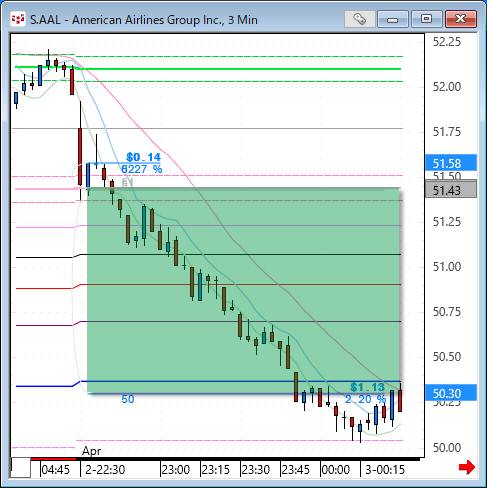487x488 pixels.
Task: Click the 3-00:15 time axis label
Action: (x=385, y=470)
